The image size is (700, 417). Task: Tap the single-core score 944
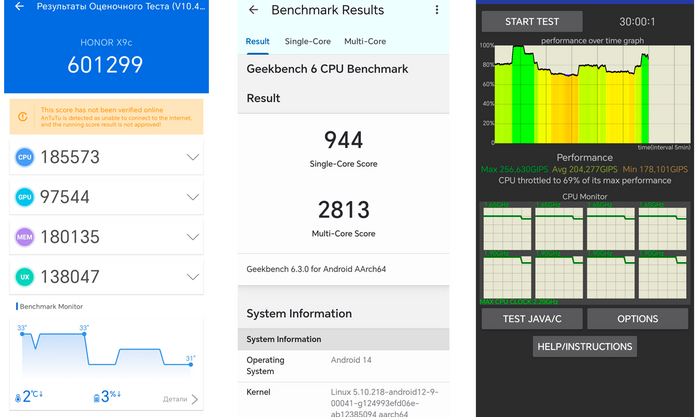pos(343,140)
